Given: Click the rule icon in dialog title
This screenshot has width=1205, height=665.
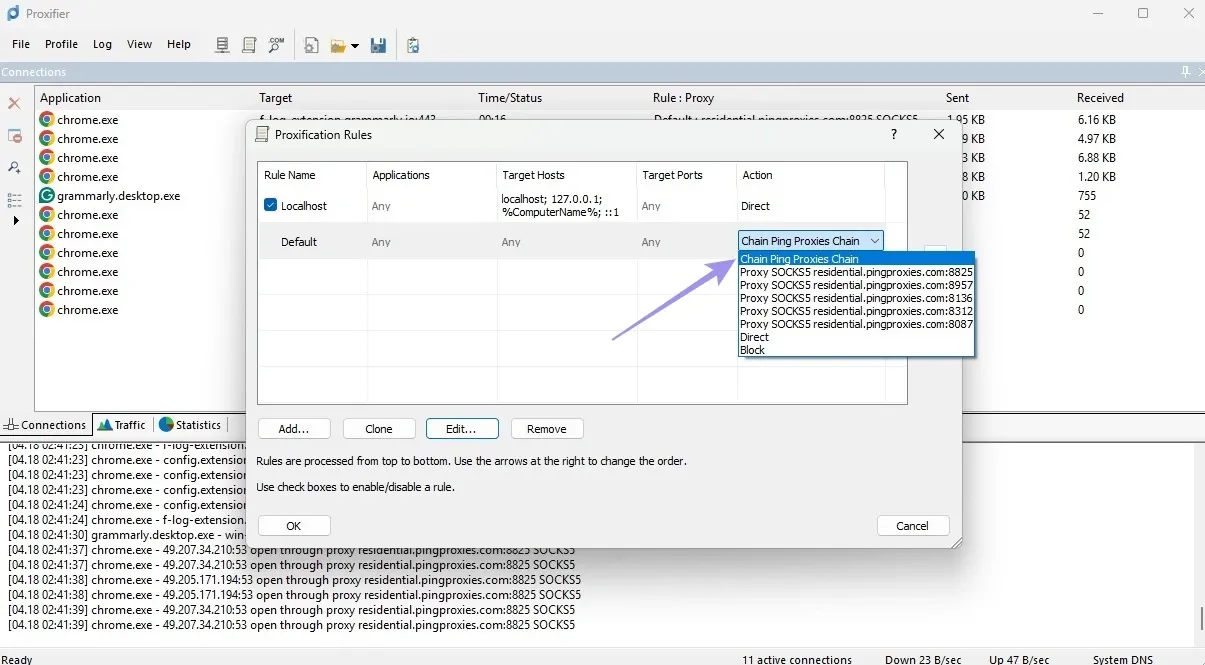Looking at the screenshot, I should click(262, 134).
